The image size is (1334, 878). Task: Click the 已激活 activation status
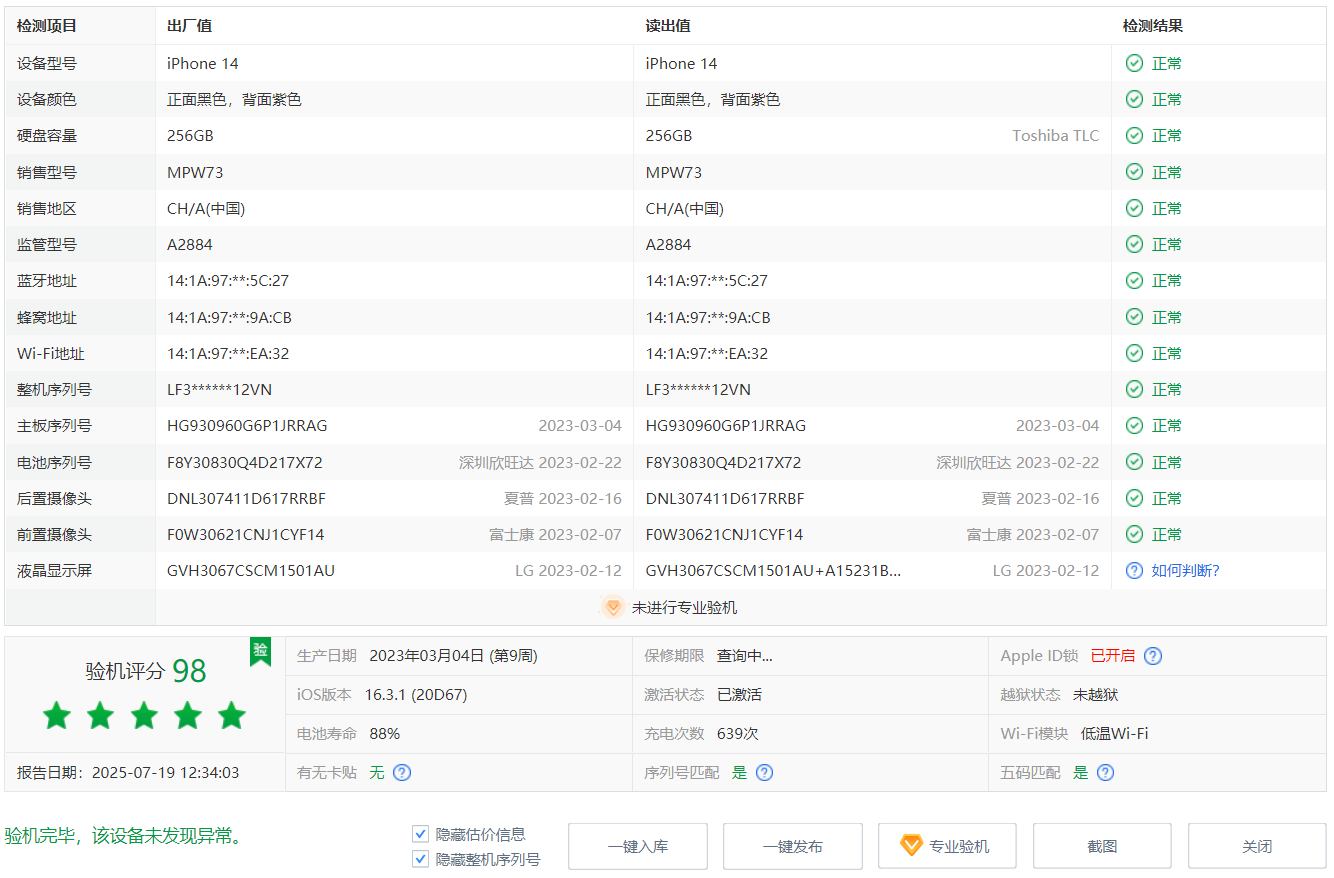pos(739,694)
